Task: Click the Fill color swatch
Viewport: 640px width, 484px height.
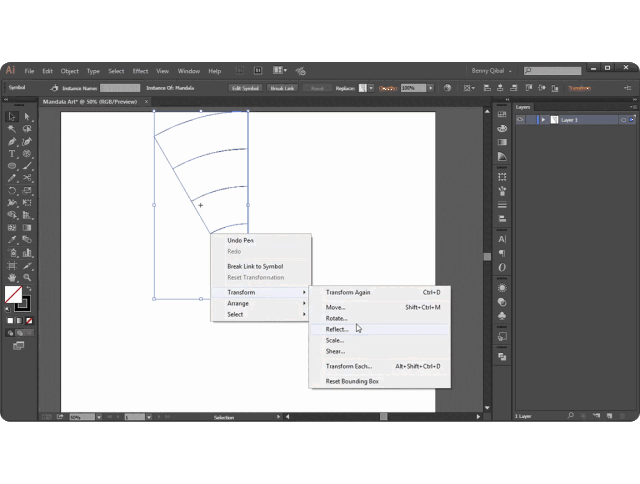Action: pos(13,295)
